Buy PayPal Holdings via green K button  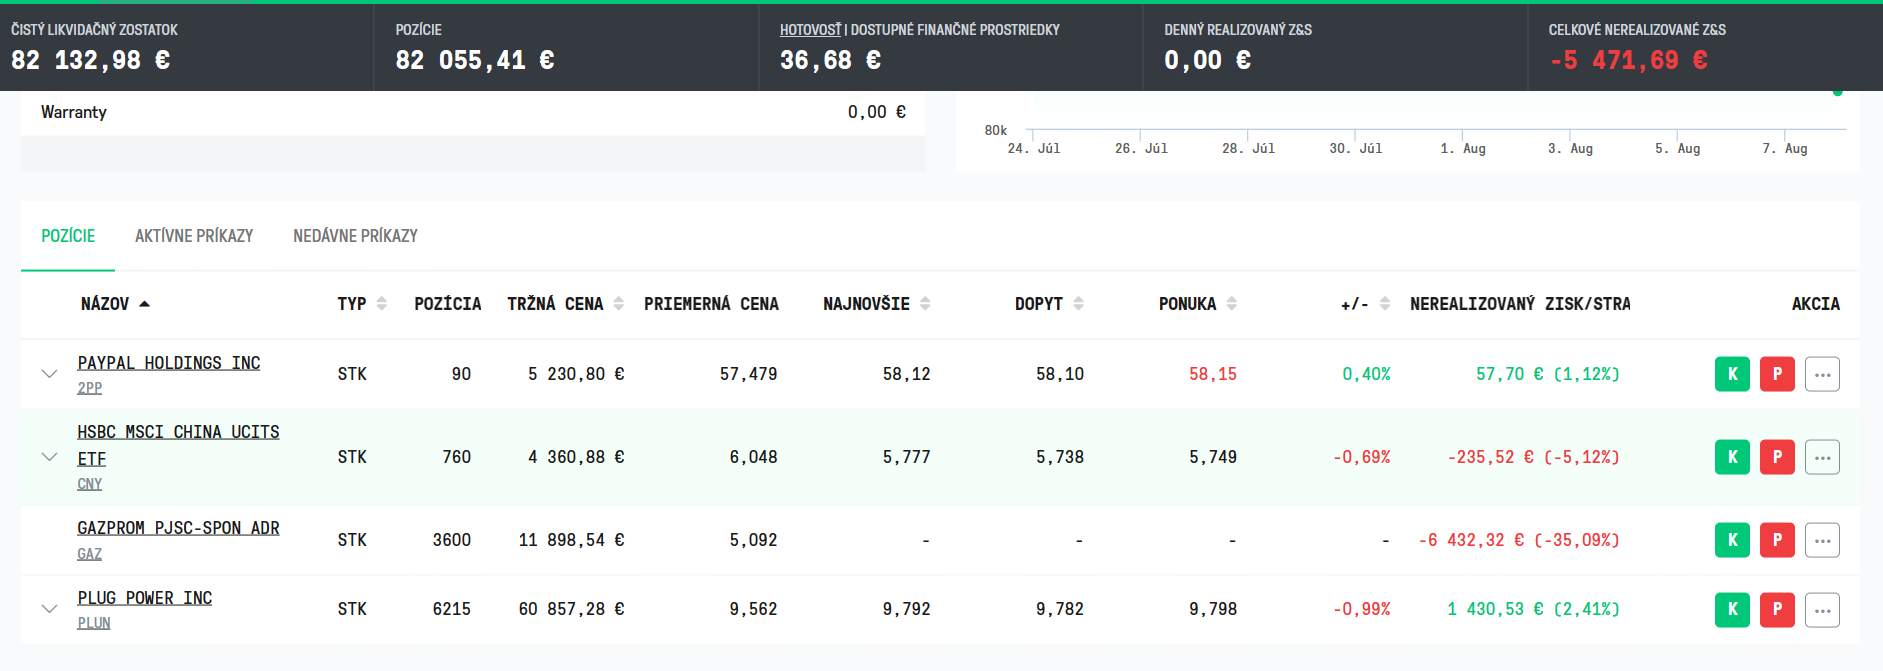(x=1732, y=374)
